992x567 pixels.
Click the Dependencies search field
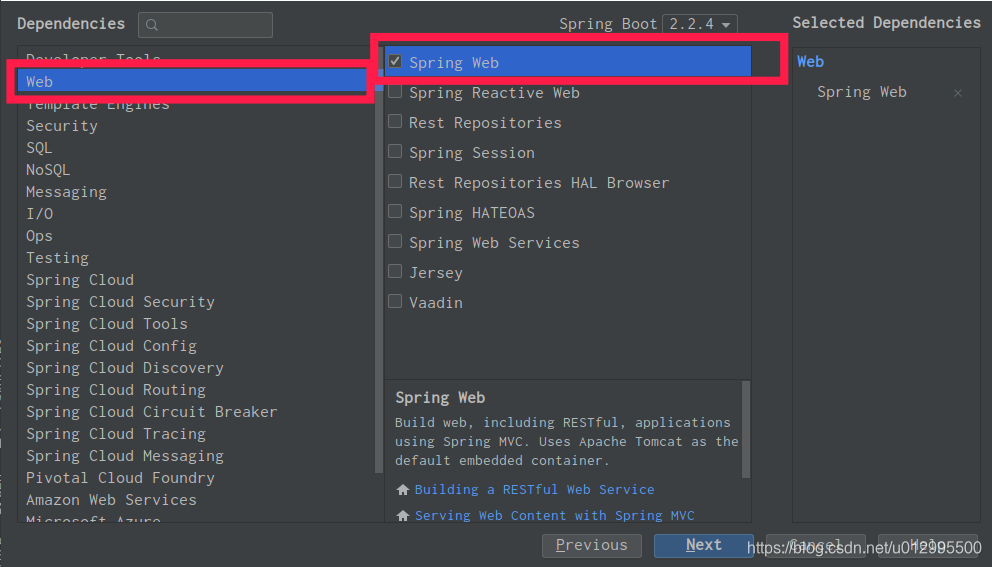[206, 25]
